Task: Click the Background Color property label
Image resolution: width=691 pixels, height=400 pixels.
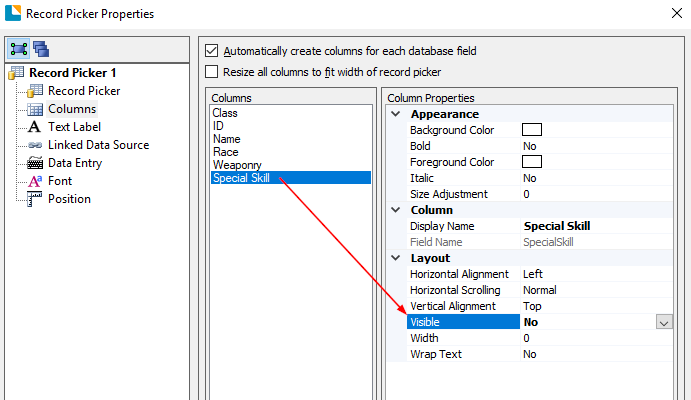Action: (x=452, y=130)
